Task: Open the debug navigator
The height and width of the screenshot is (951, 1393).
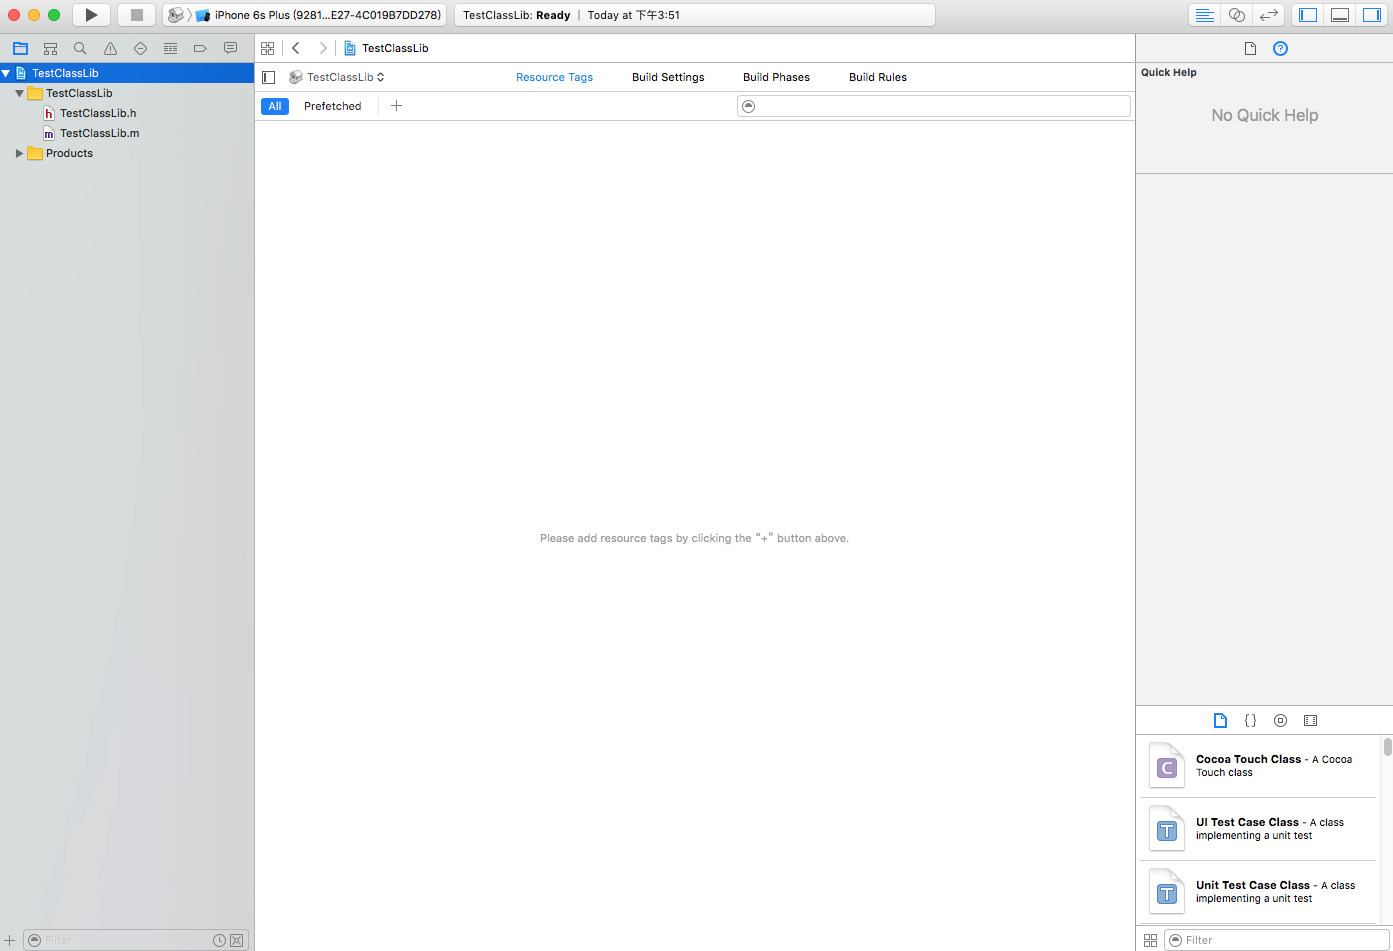Action: tap(170, 48)
